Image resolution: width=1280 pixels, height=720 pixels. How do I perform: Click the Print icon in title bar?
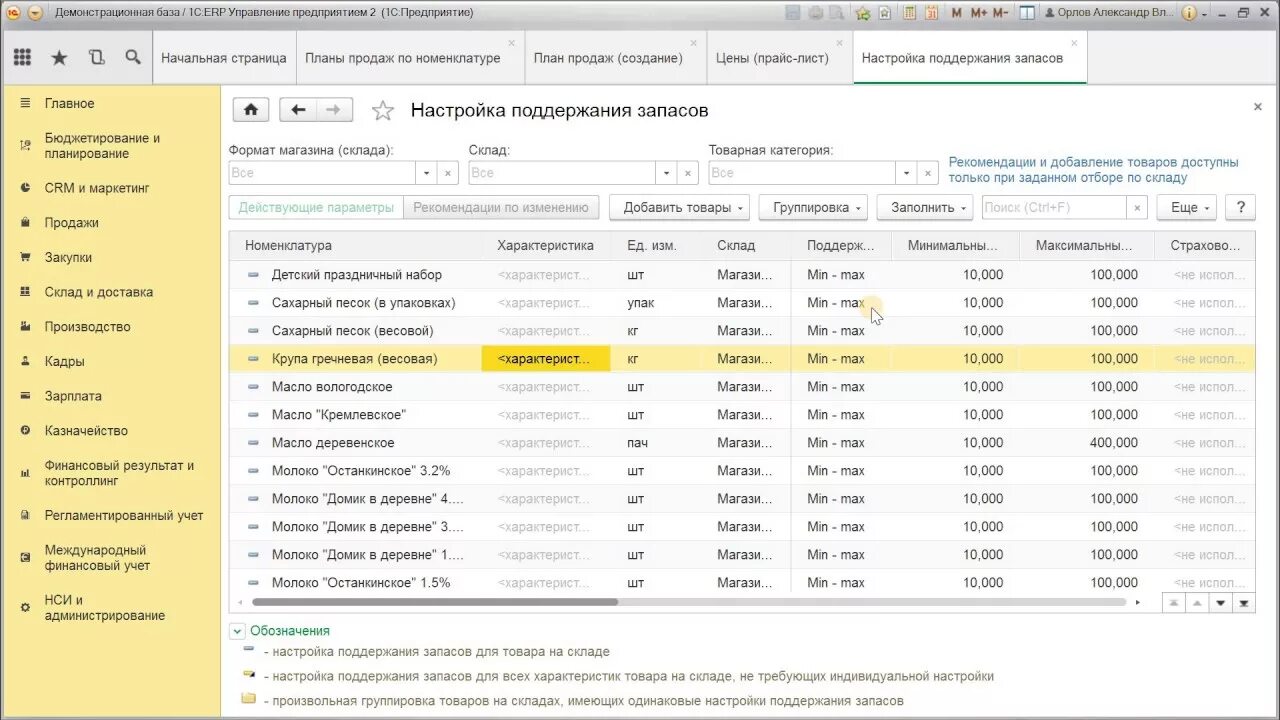[815, 13]
